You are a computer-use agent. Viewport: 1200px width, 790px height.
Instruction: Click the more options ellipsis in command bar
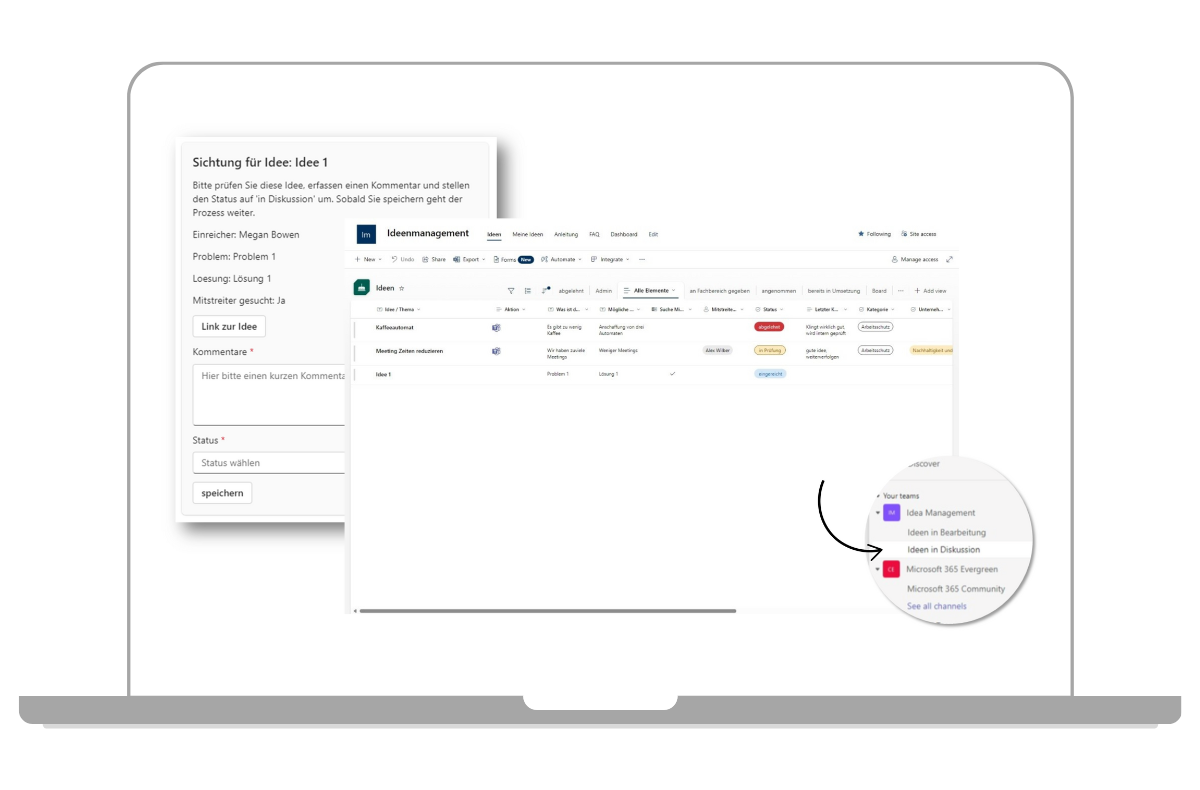(642, 259)
